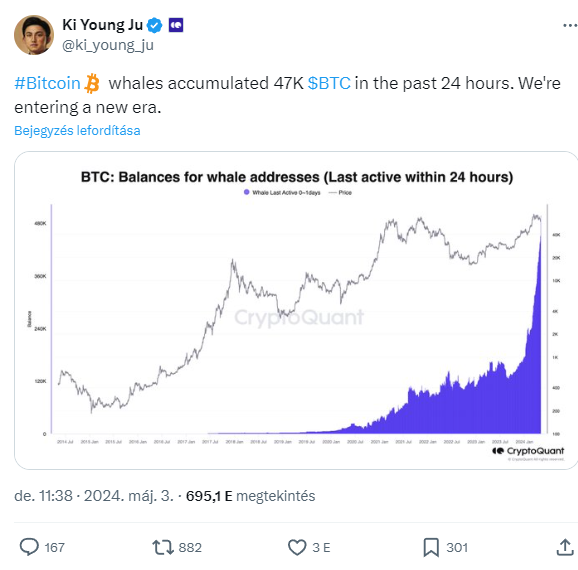Like the post with heart icon

pyautogui.click(x=297, y=547)
